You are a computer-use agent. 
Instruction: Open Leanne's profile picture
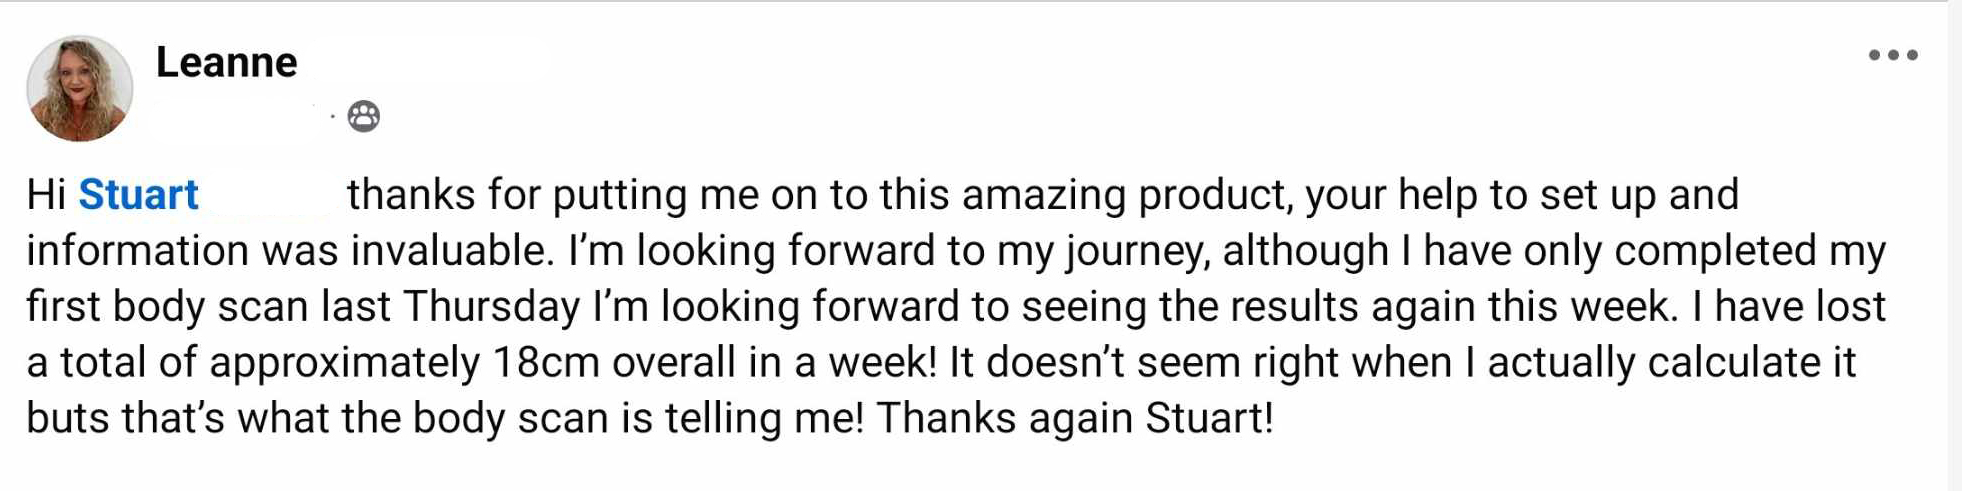pyautogui.click(x=80, y=88)
